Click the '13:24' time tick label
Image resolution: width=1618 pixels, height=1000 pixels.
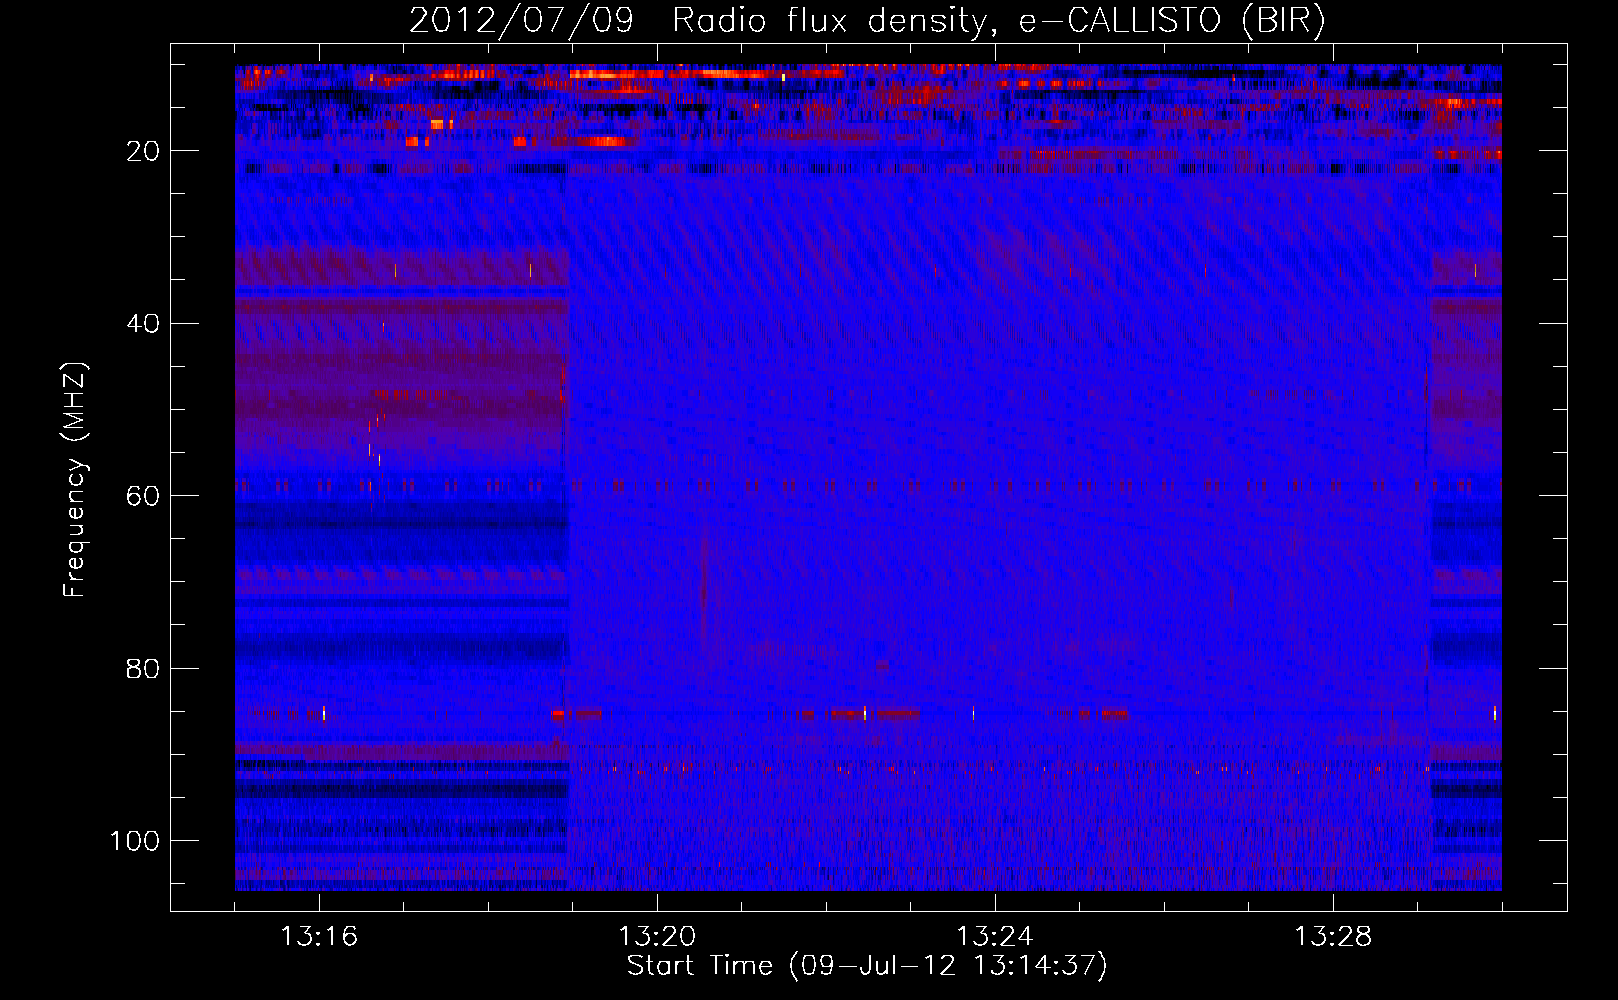[x=995, y=936]
